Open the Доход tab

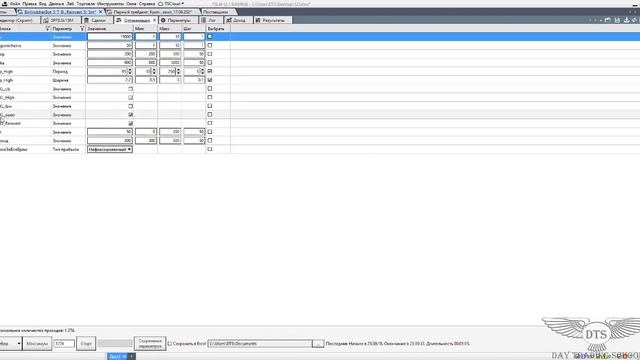[x=238, y=20]
